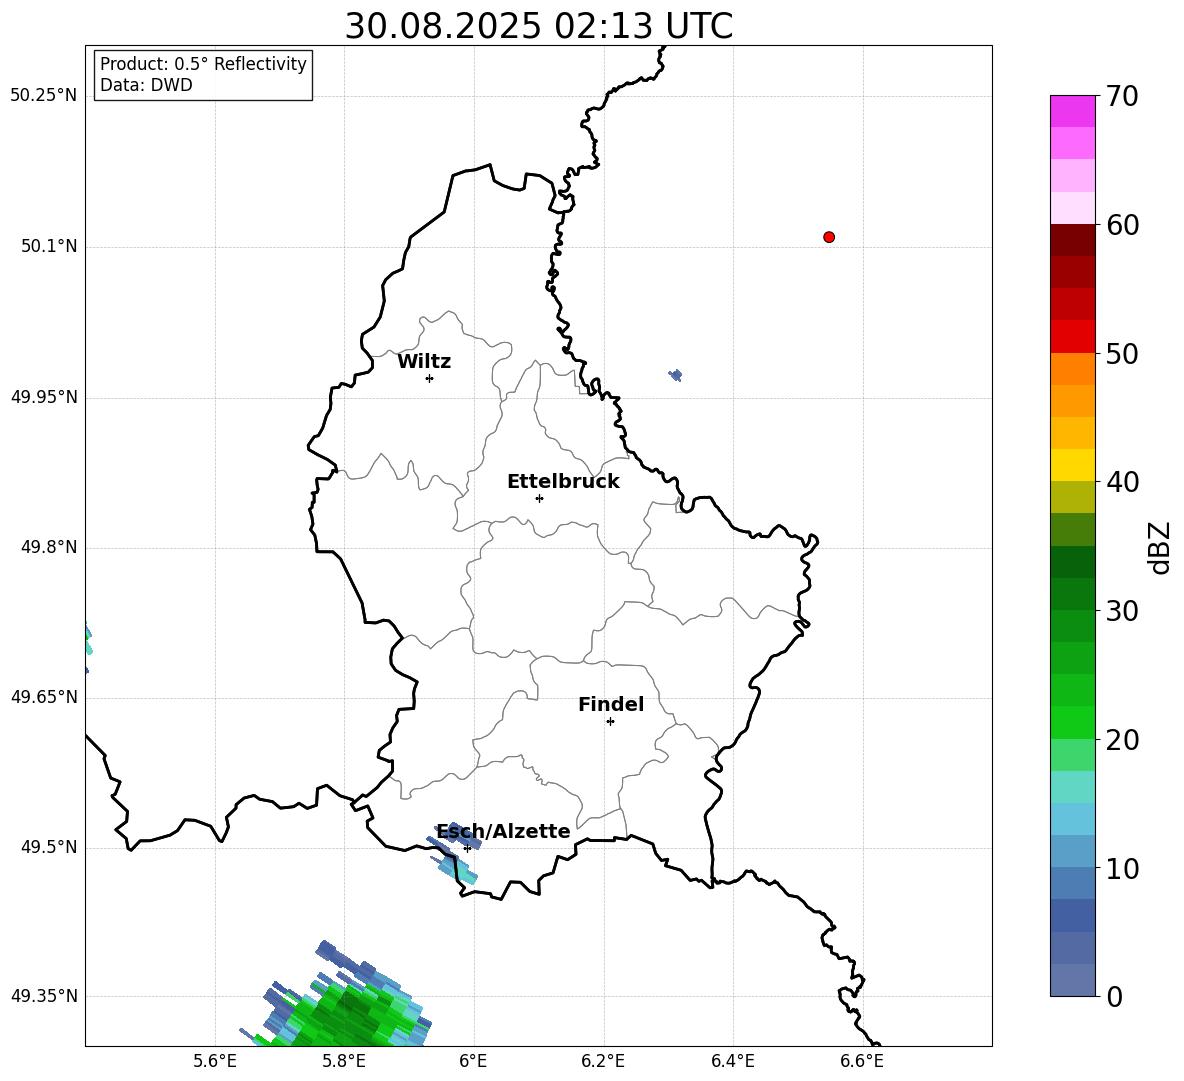Click the colorbar tick label 40
Viewport: 1184px width, 1081px height.
[x=1122, y=482]
